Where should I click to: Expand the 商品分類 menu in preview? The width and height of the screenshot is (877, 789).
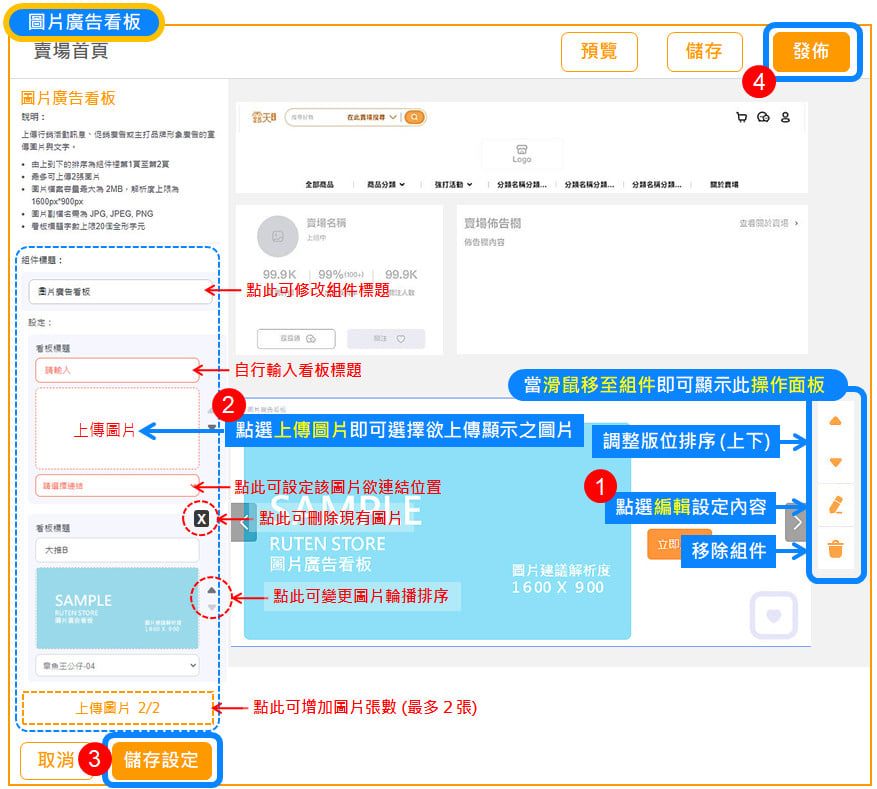tap(386, 184)
